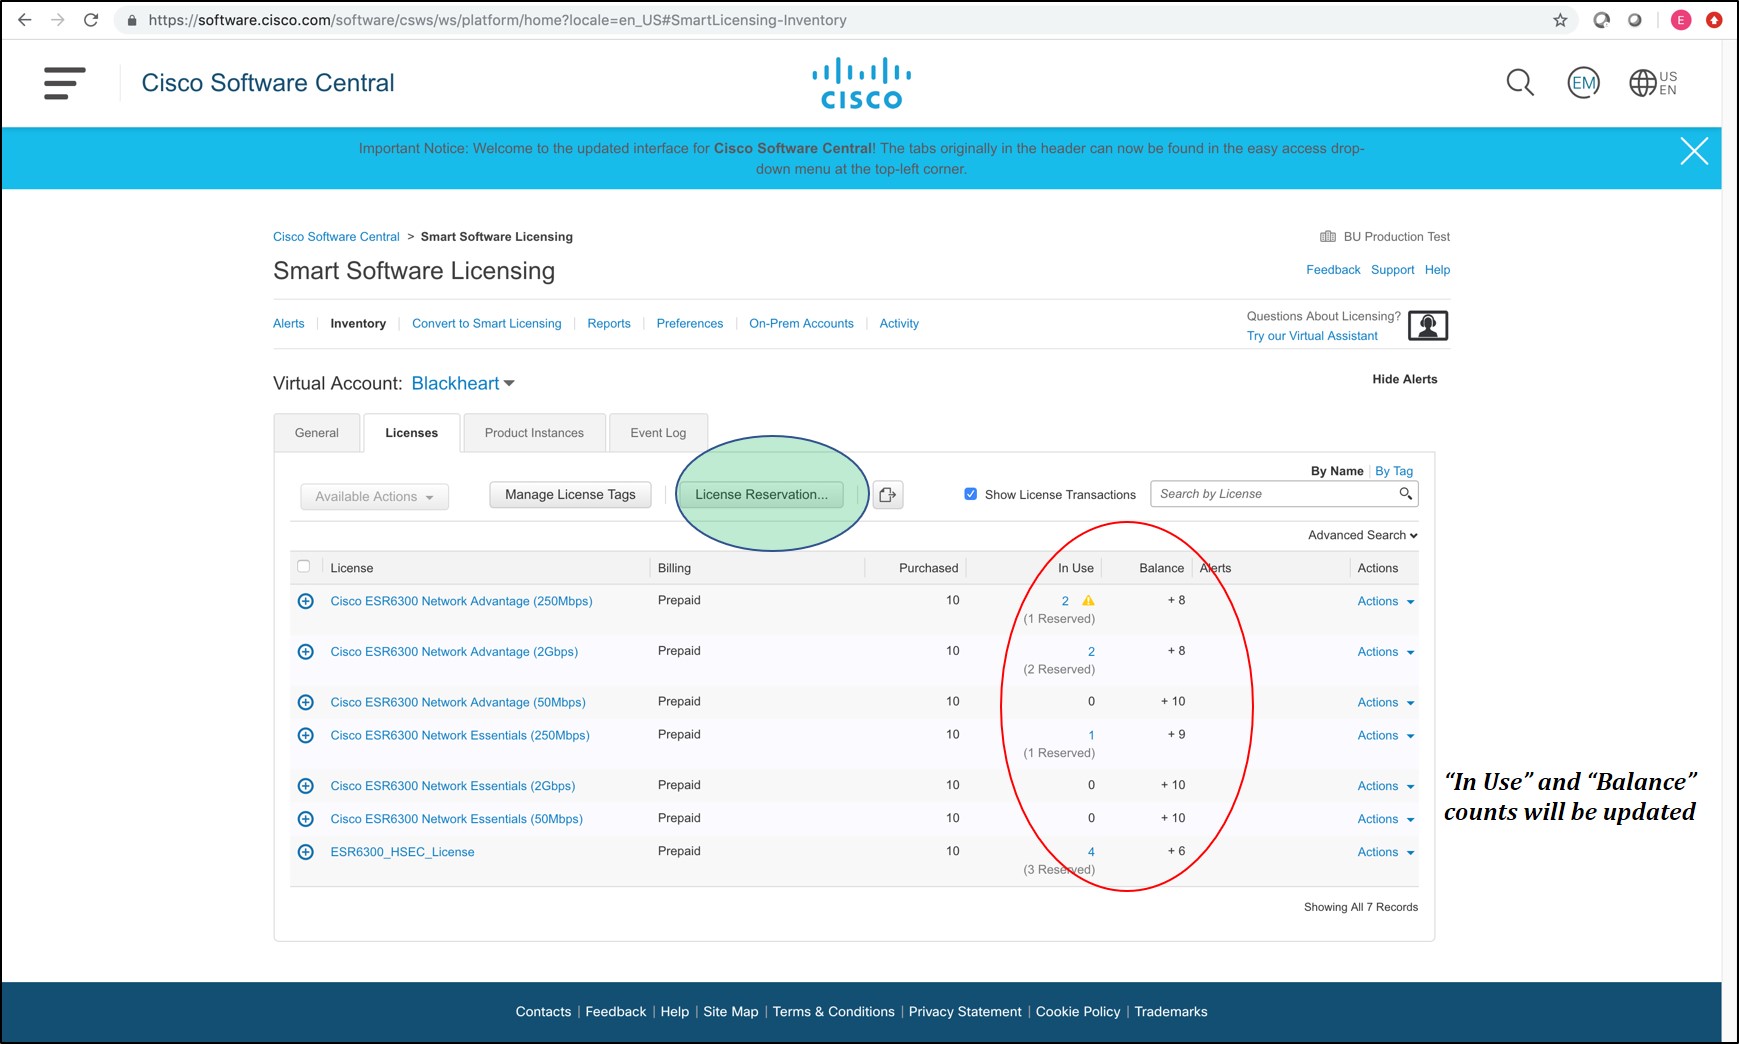This screenshot has height=1044, width=1739.
Task: Open Actions menu for Network Advantage (250Mbps)
Action: tap(1385, 601)
